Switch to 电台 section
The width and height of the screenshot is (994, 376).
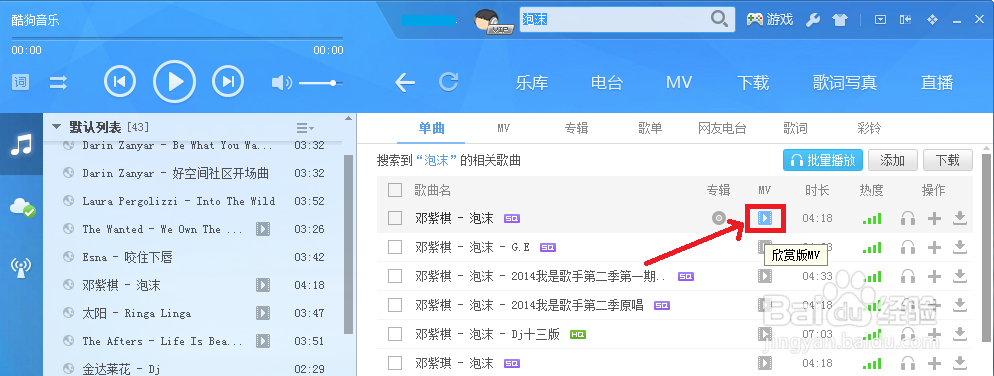pyautogui.click(x=607, y=82)
